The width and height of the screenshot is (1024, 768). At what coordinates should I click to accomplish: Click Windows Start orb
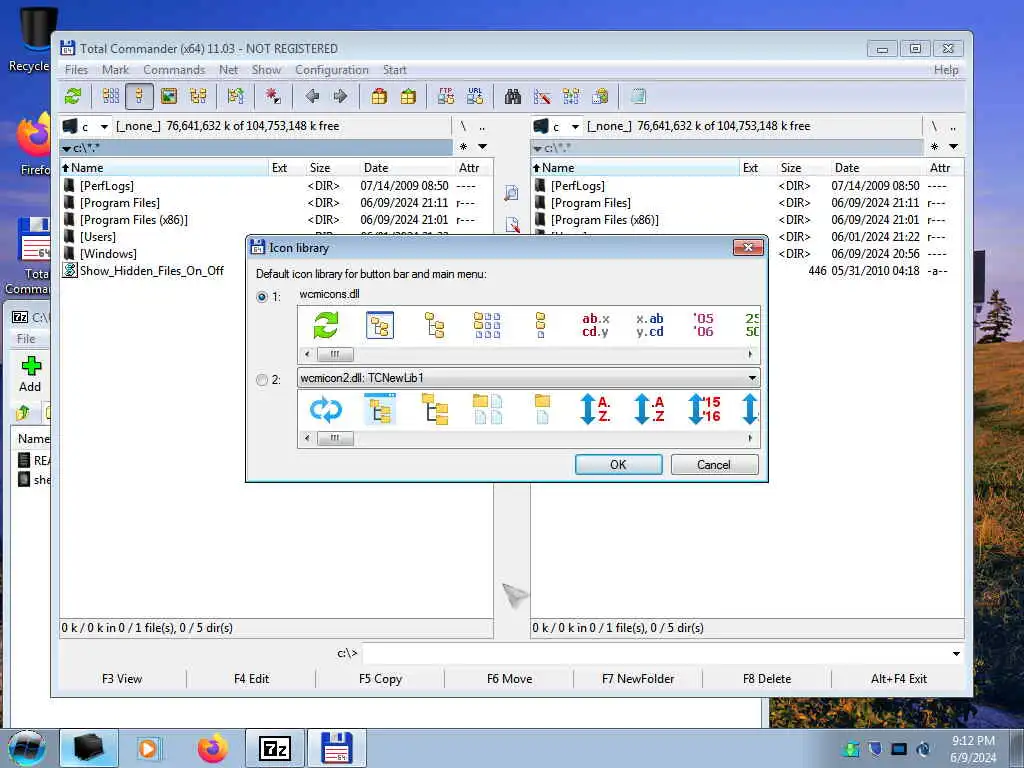pyautogui.click(x=27, y=748)
